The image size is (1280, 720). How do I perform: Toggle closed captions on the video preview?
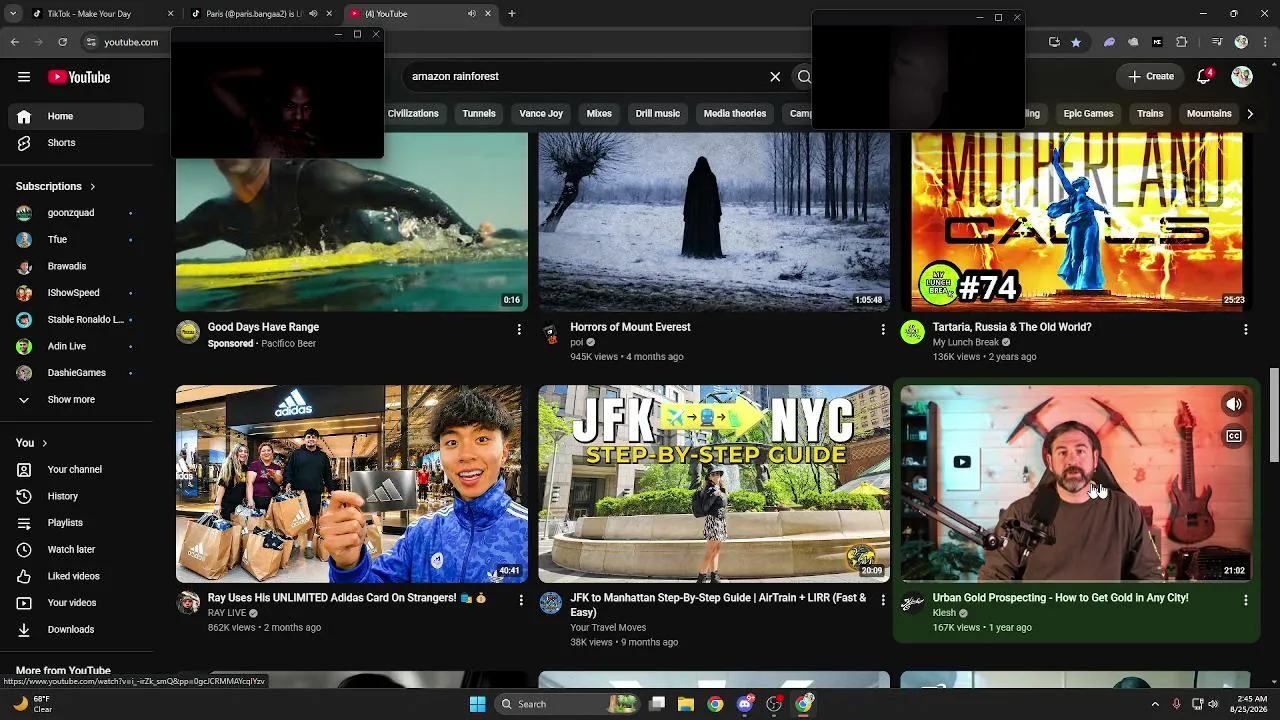1234,436
